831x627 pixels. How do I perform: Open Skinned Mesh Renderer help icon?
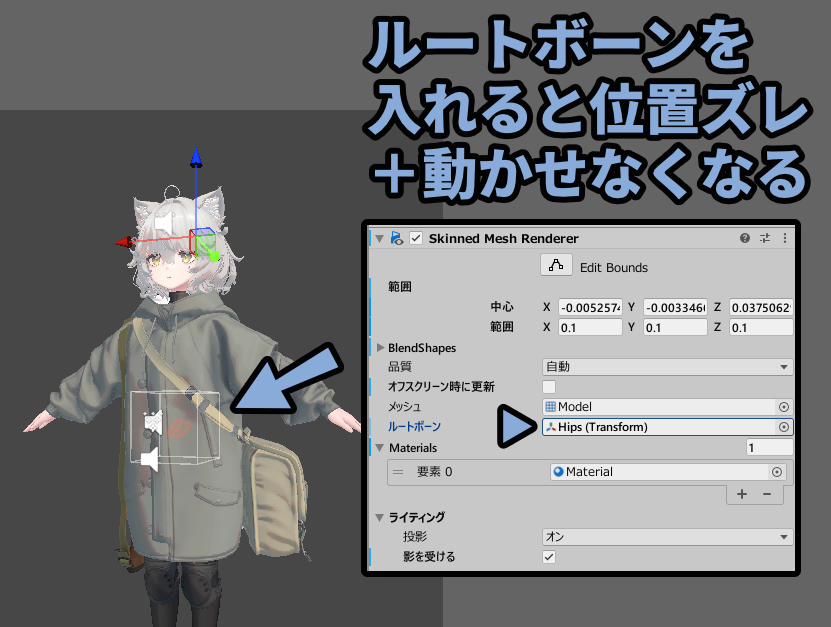pyautogui.click(x=745, y=238)
